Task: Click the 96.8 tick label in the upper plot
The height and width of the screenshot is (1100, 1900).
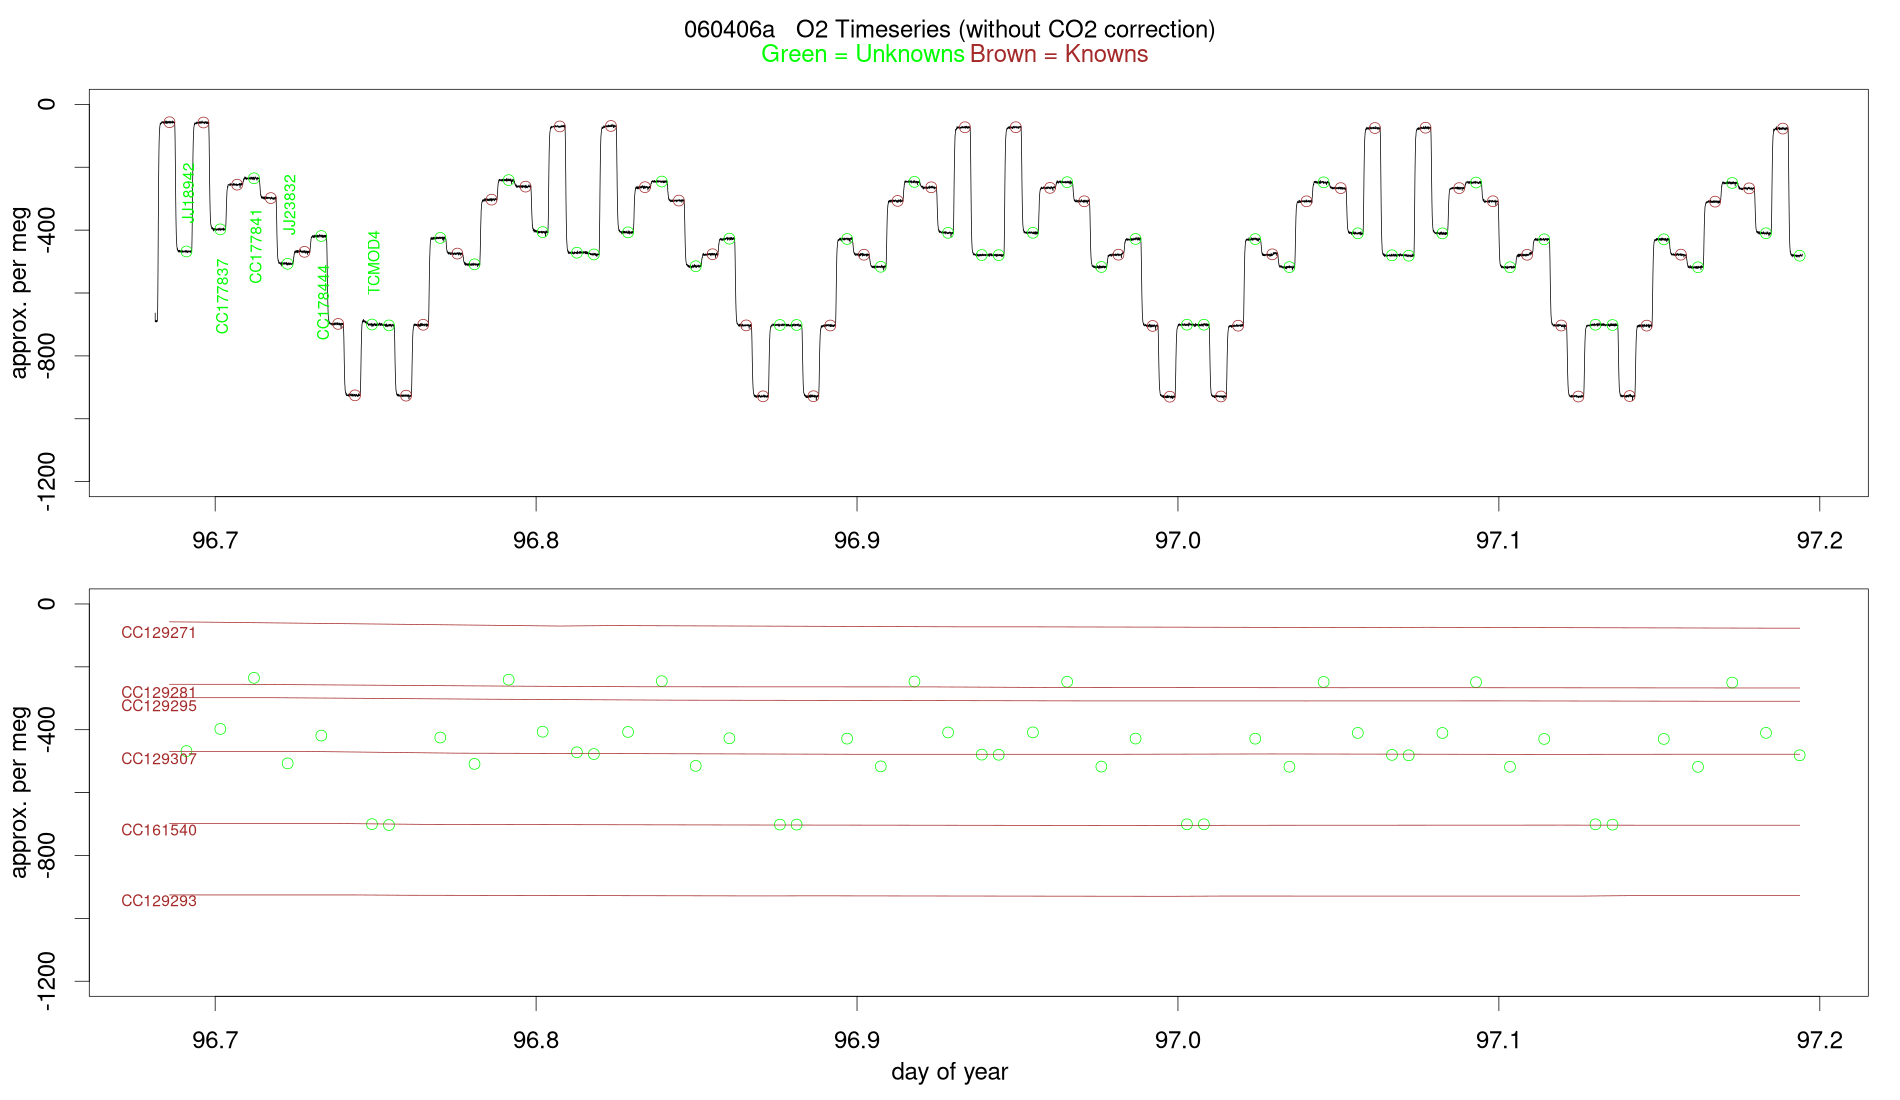Action: 535,540
